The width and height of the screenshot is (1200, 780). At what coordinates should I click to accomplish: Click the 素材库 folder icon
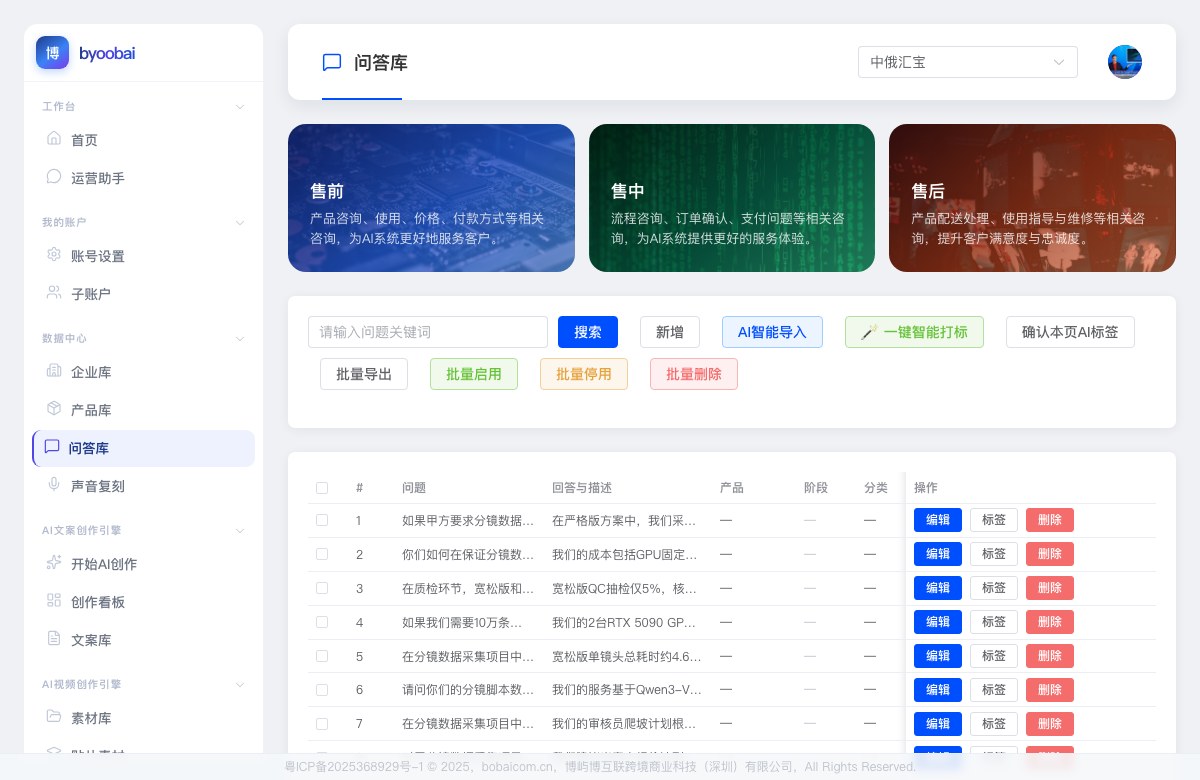click(54, 717)
